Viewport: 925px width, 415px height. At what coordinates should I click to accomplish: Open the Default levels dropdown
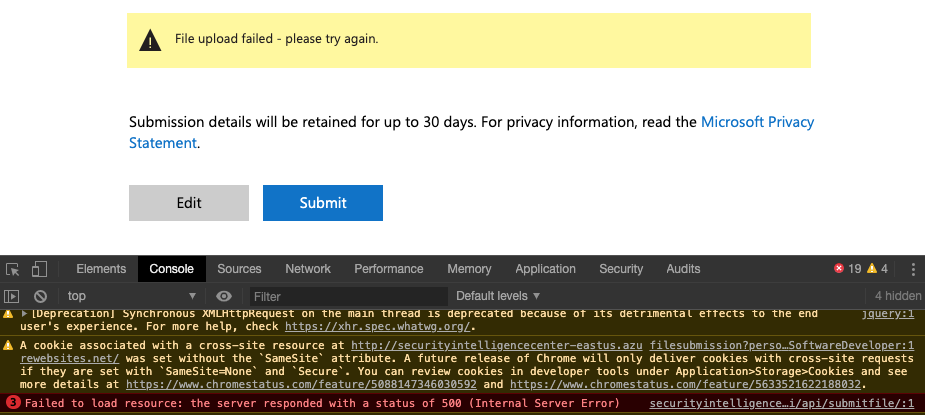498,296
